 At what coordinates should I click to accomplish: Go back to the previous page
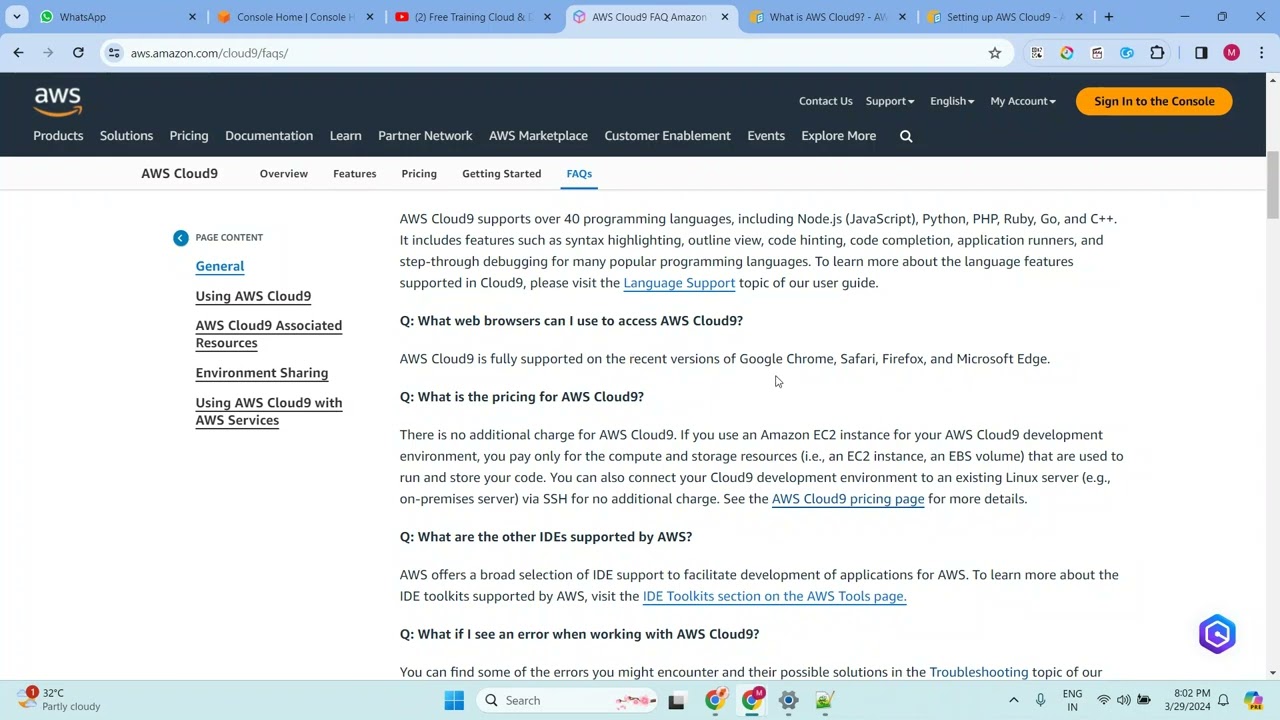(x=18, y=53)
